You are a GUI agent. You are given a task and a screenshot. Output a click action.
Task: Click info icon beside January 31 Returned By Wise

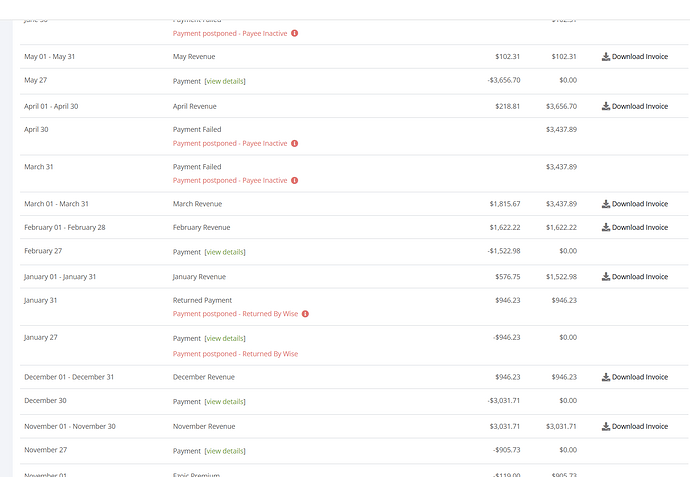(x=305, y=314)
